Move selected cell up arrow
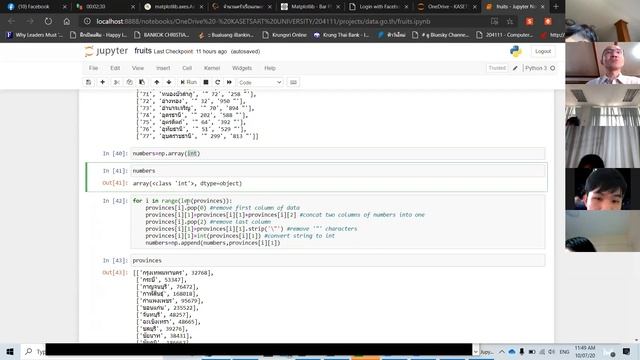The width and height of the screenshot is (640, 360). [157, 82]
